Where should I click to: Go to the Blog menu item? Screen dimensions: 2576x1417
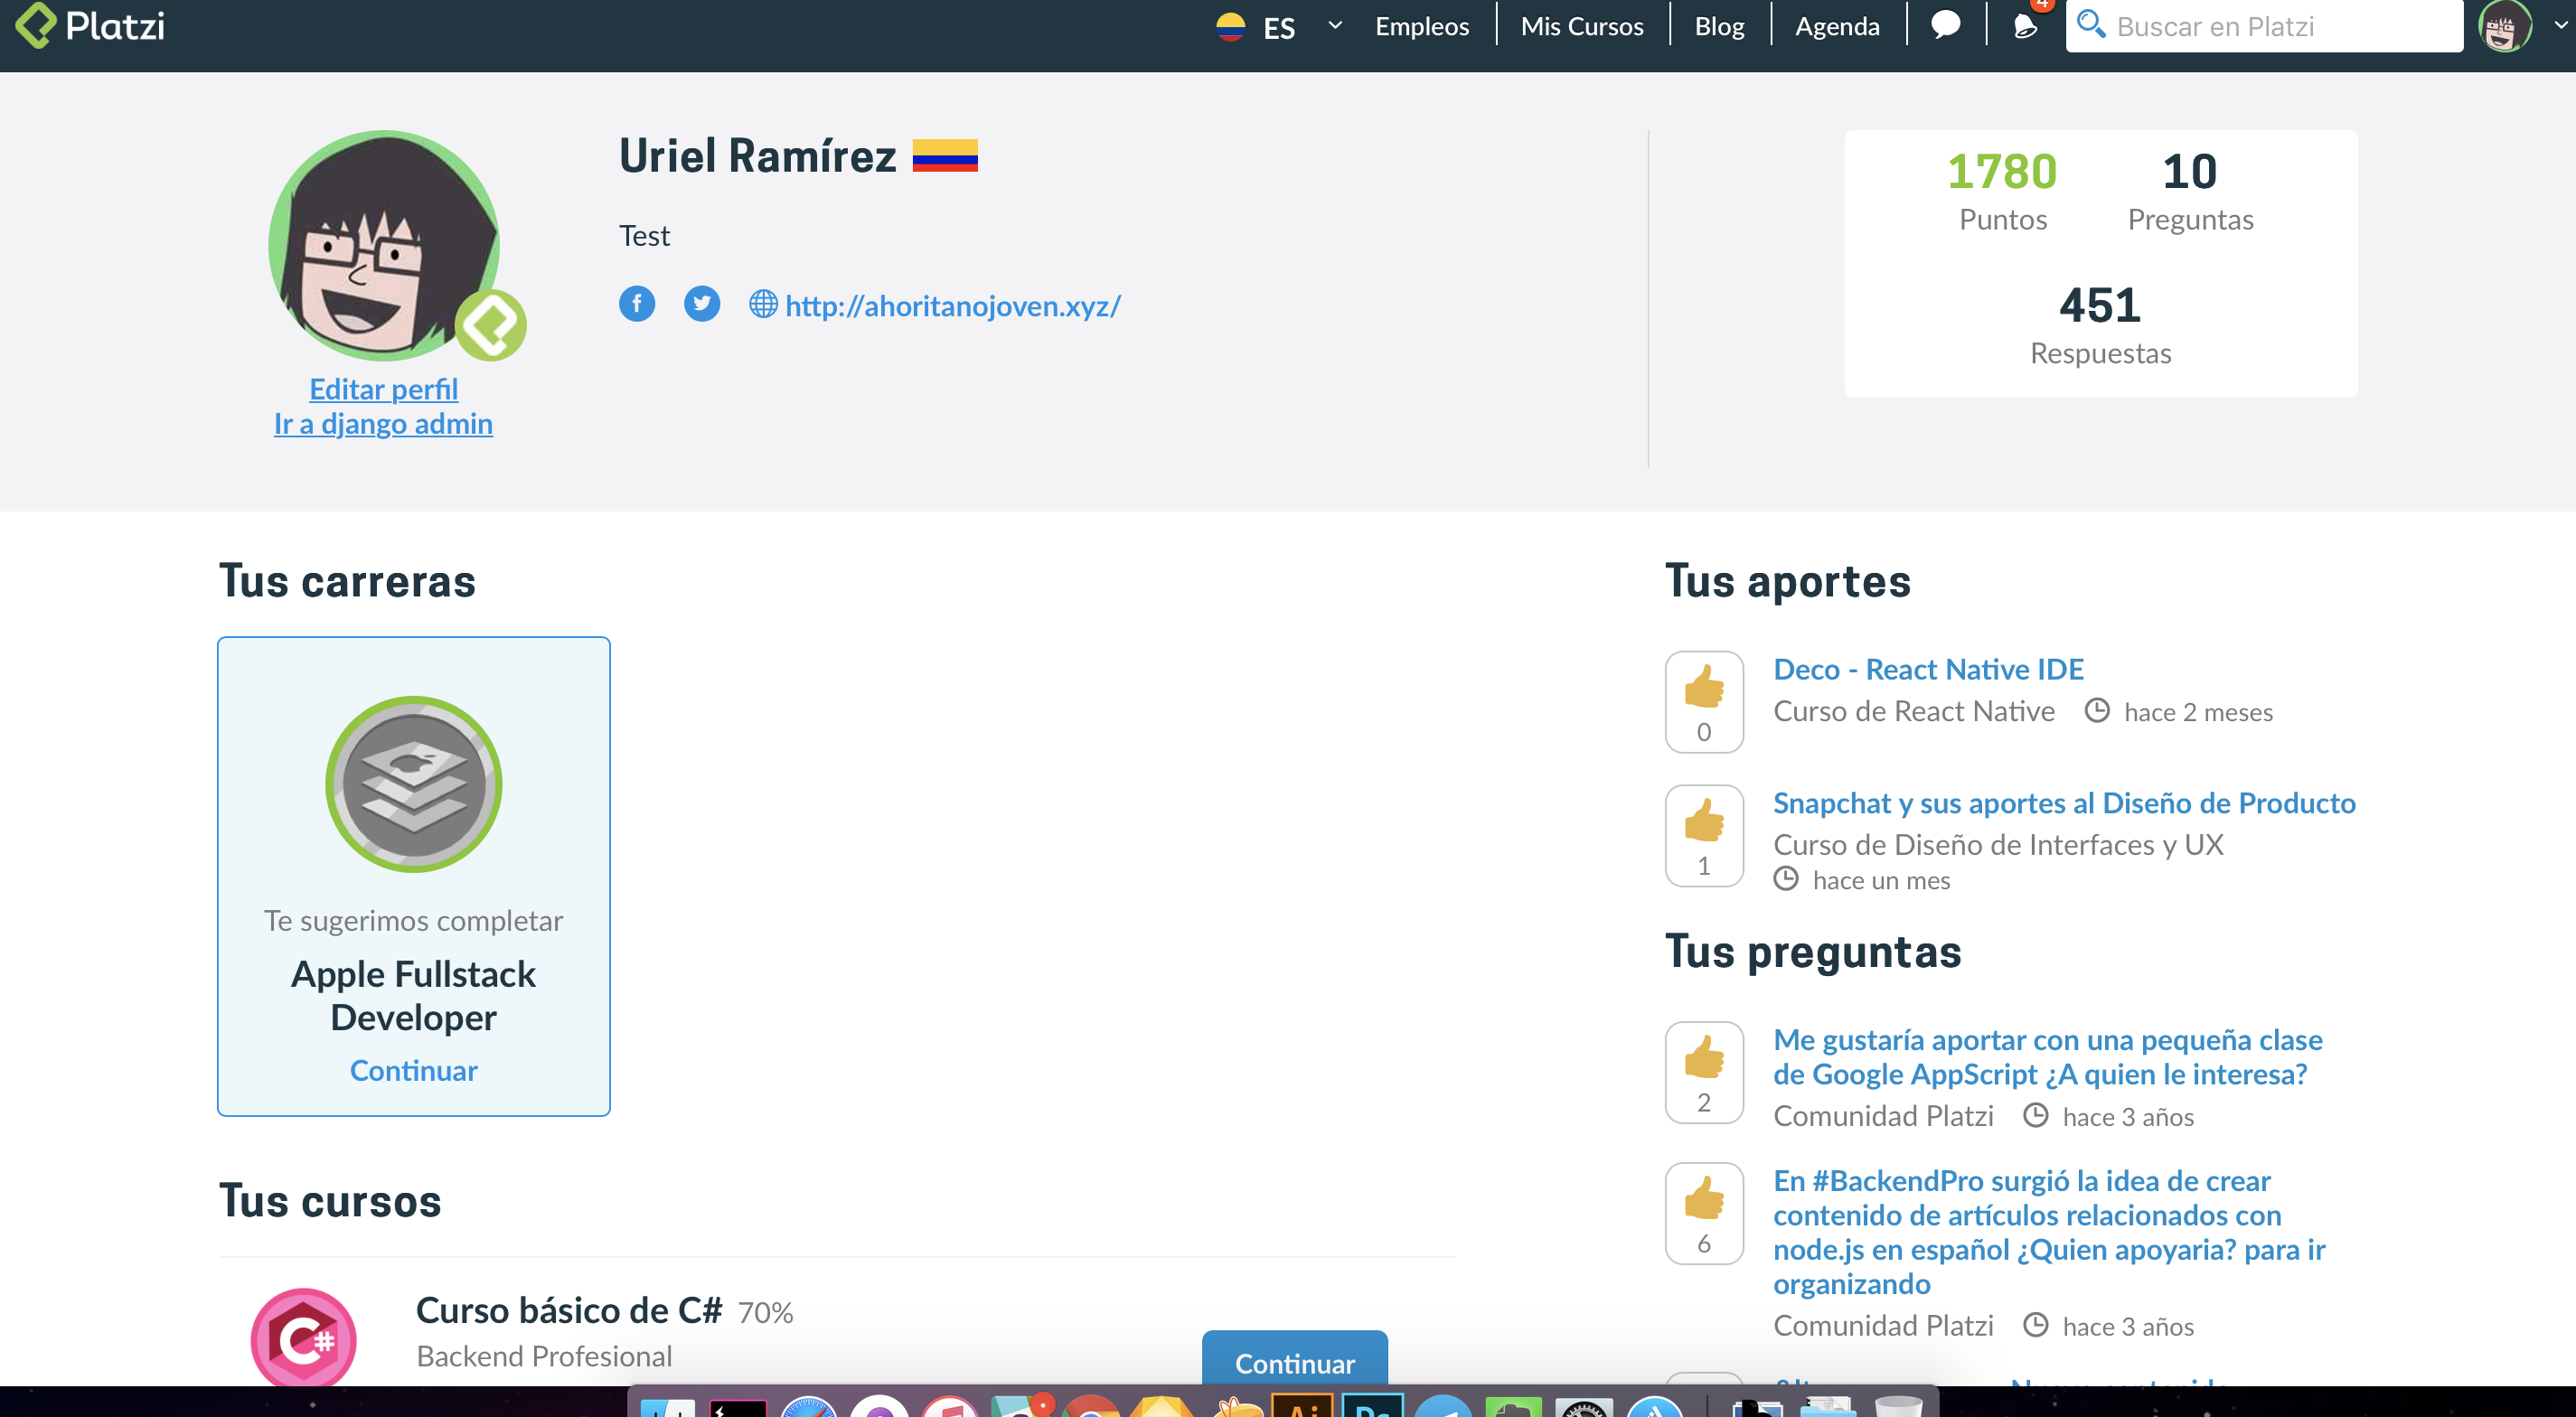[x=1719, y=26]
